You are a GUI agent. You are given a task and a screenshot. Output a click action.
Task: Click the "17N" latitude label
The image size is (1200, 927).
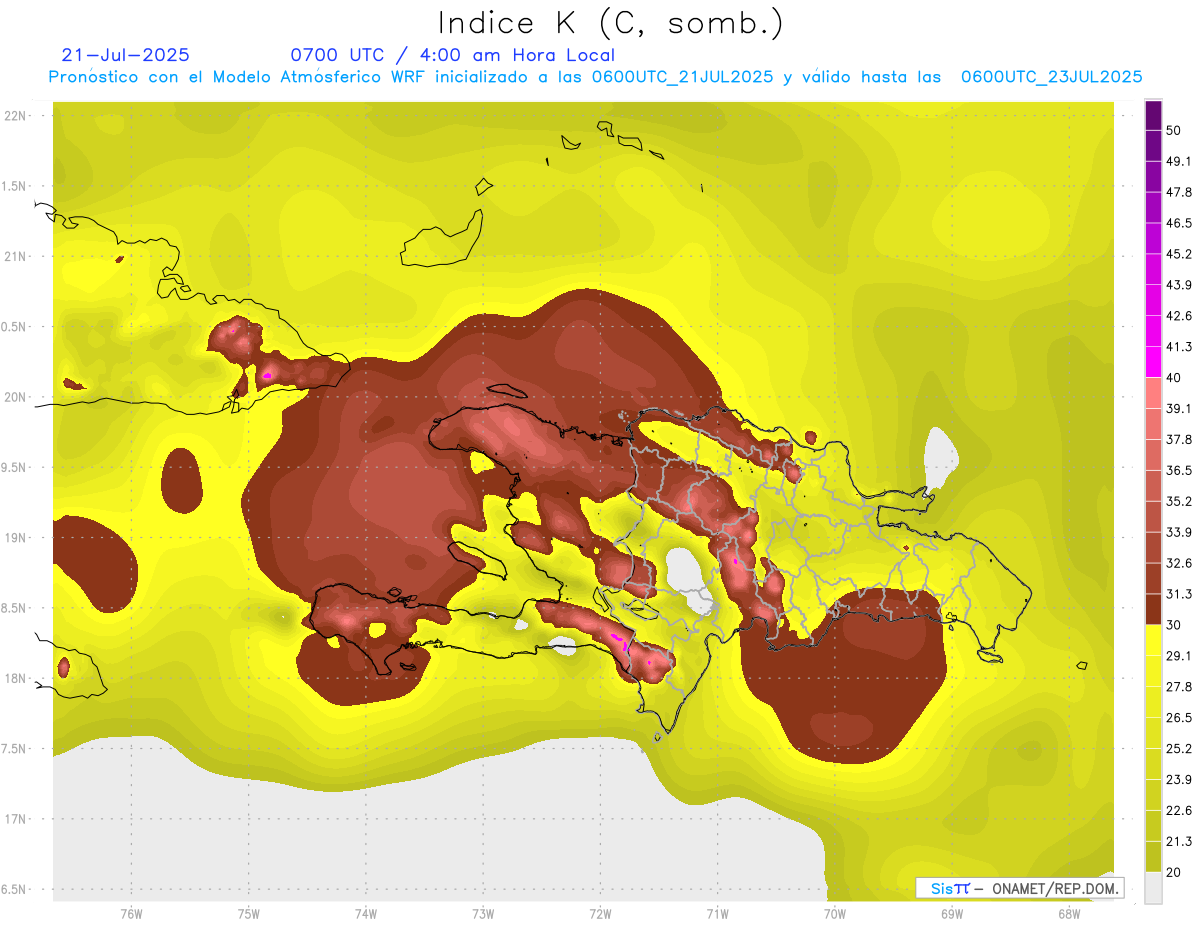(17, 819)
